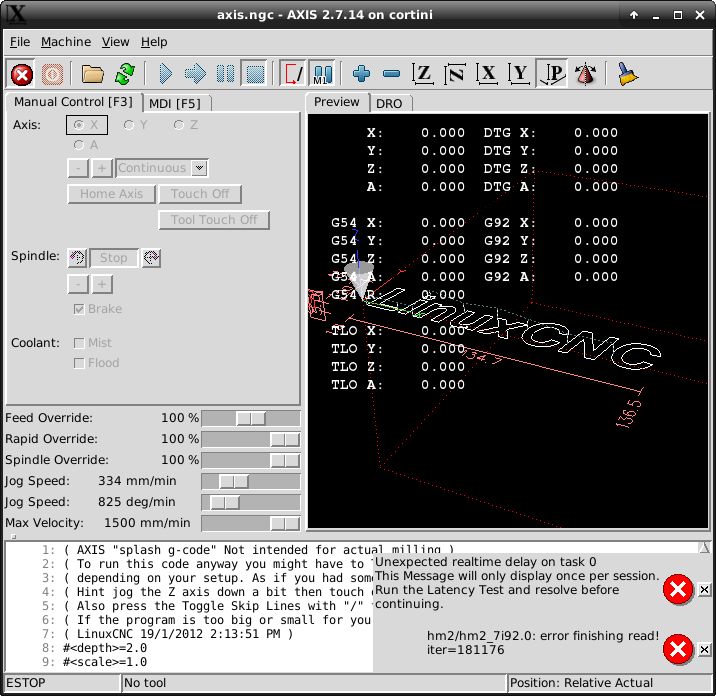Close realtime delay notification small x
Viewport: 716px width, 696px height.
point(705,590)
